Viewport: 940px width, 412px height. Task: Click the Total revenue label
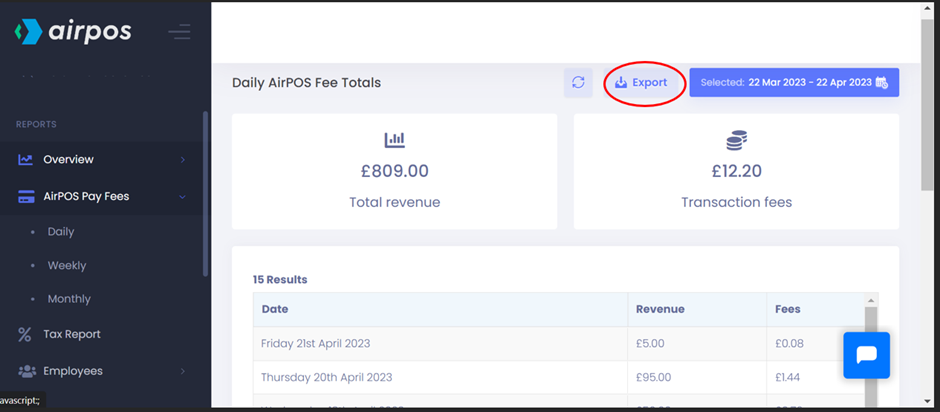(x=394, y=202)
